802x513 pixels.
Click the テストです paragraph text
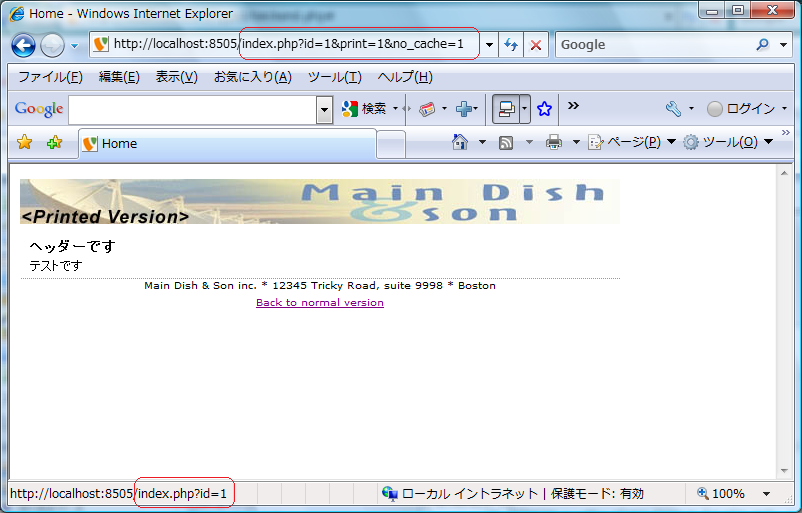[x=56, y=265]
